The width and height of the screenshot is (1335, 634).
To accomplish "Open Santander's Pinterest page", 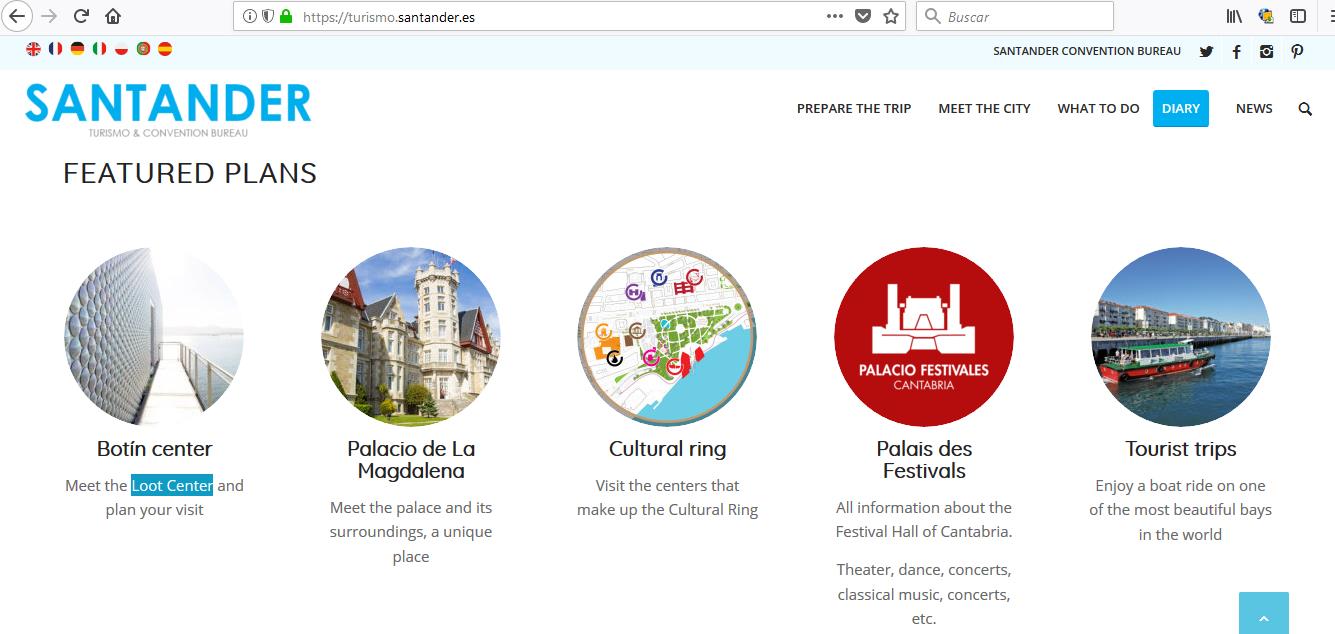I will [1297, 52].
